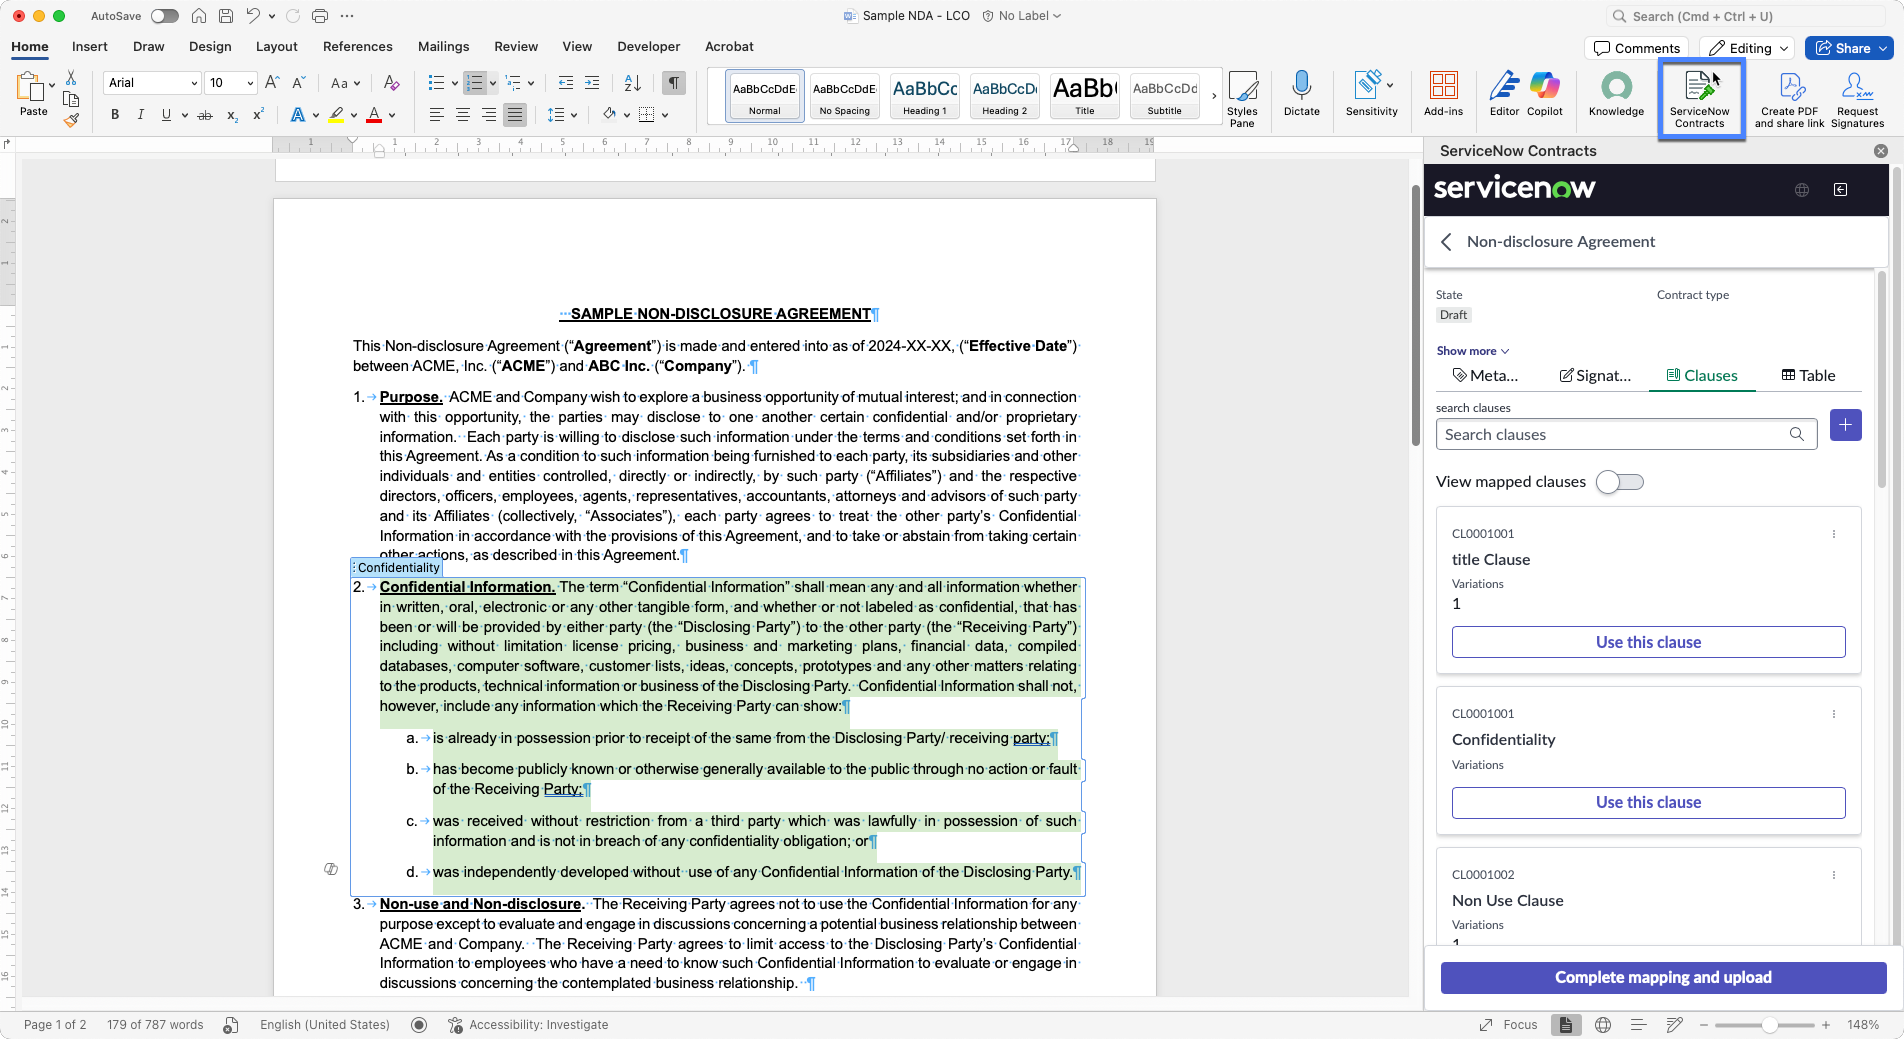Apply strikethrough formatting
The height and width of the screenshot is (1039, 1904).
click(x=205, y=115)
